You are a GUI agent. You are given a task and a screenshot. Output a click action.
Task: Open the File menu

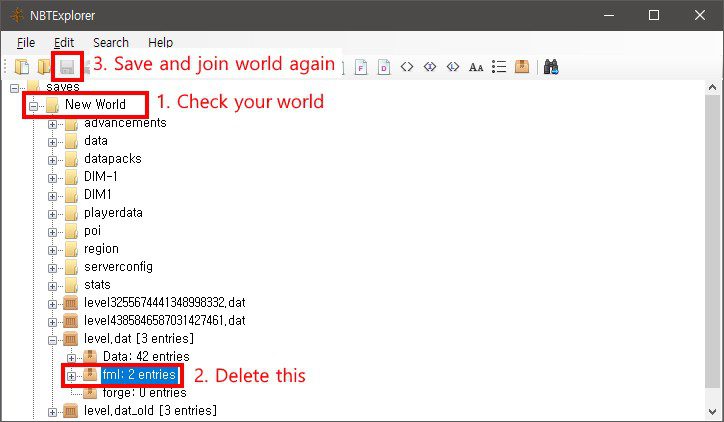coord(26,42)
